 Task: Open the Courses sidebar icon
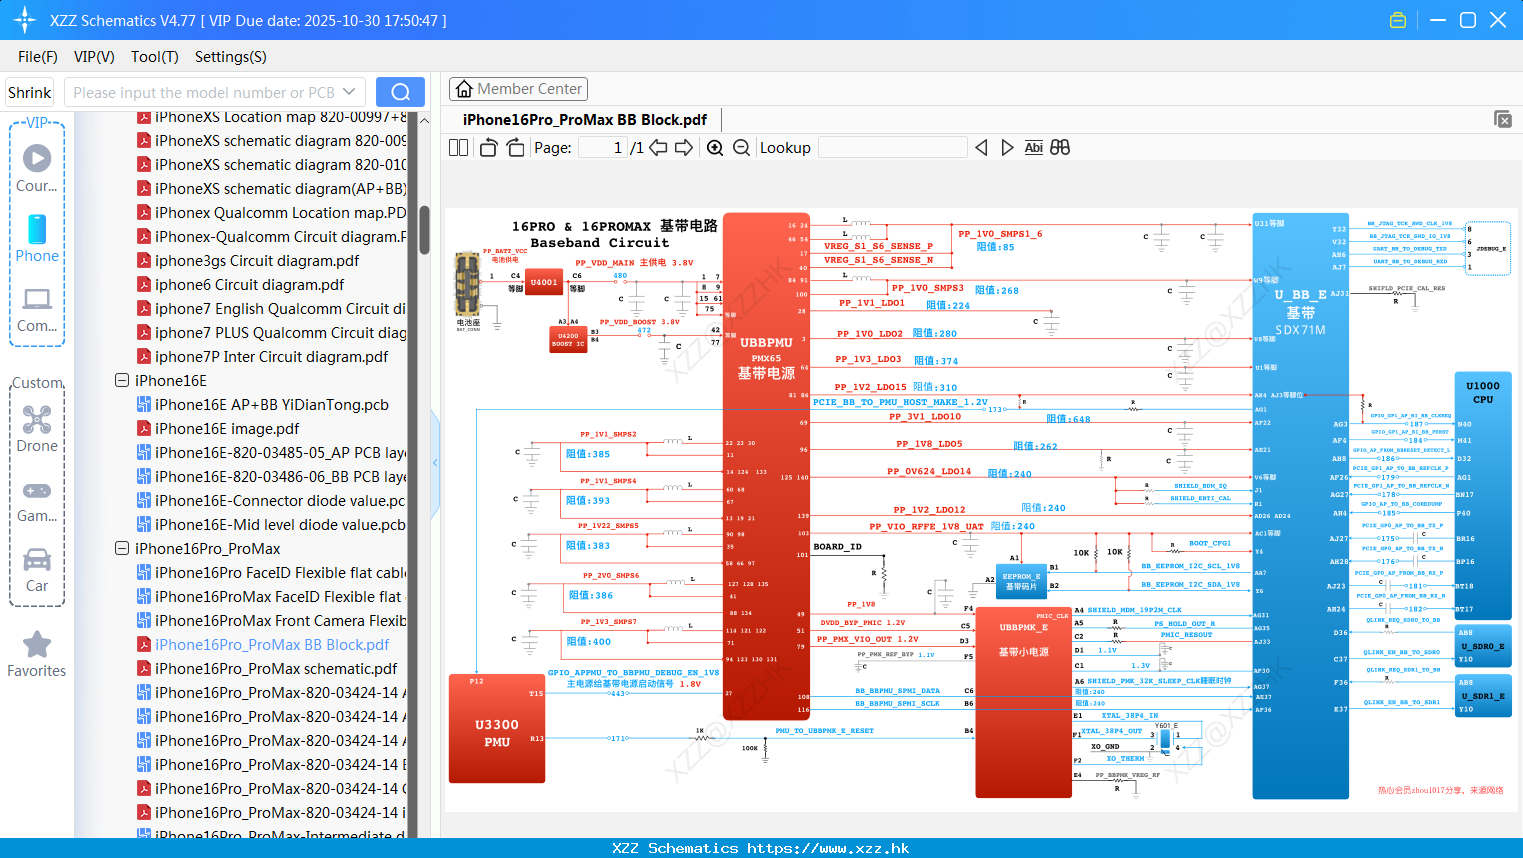[37, 168]
